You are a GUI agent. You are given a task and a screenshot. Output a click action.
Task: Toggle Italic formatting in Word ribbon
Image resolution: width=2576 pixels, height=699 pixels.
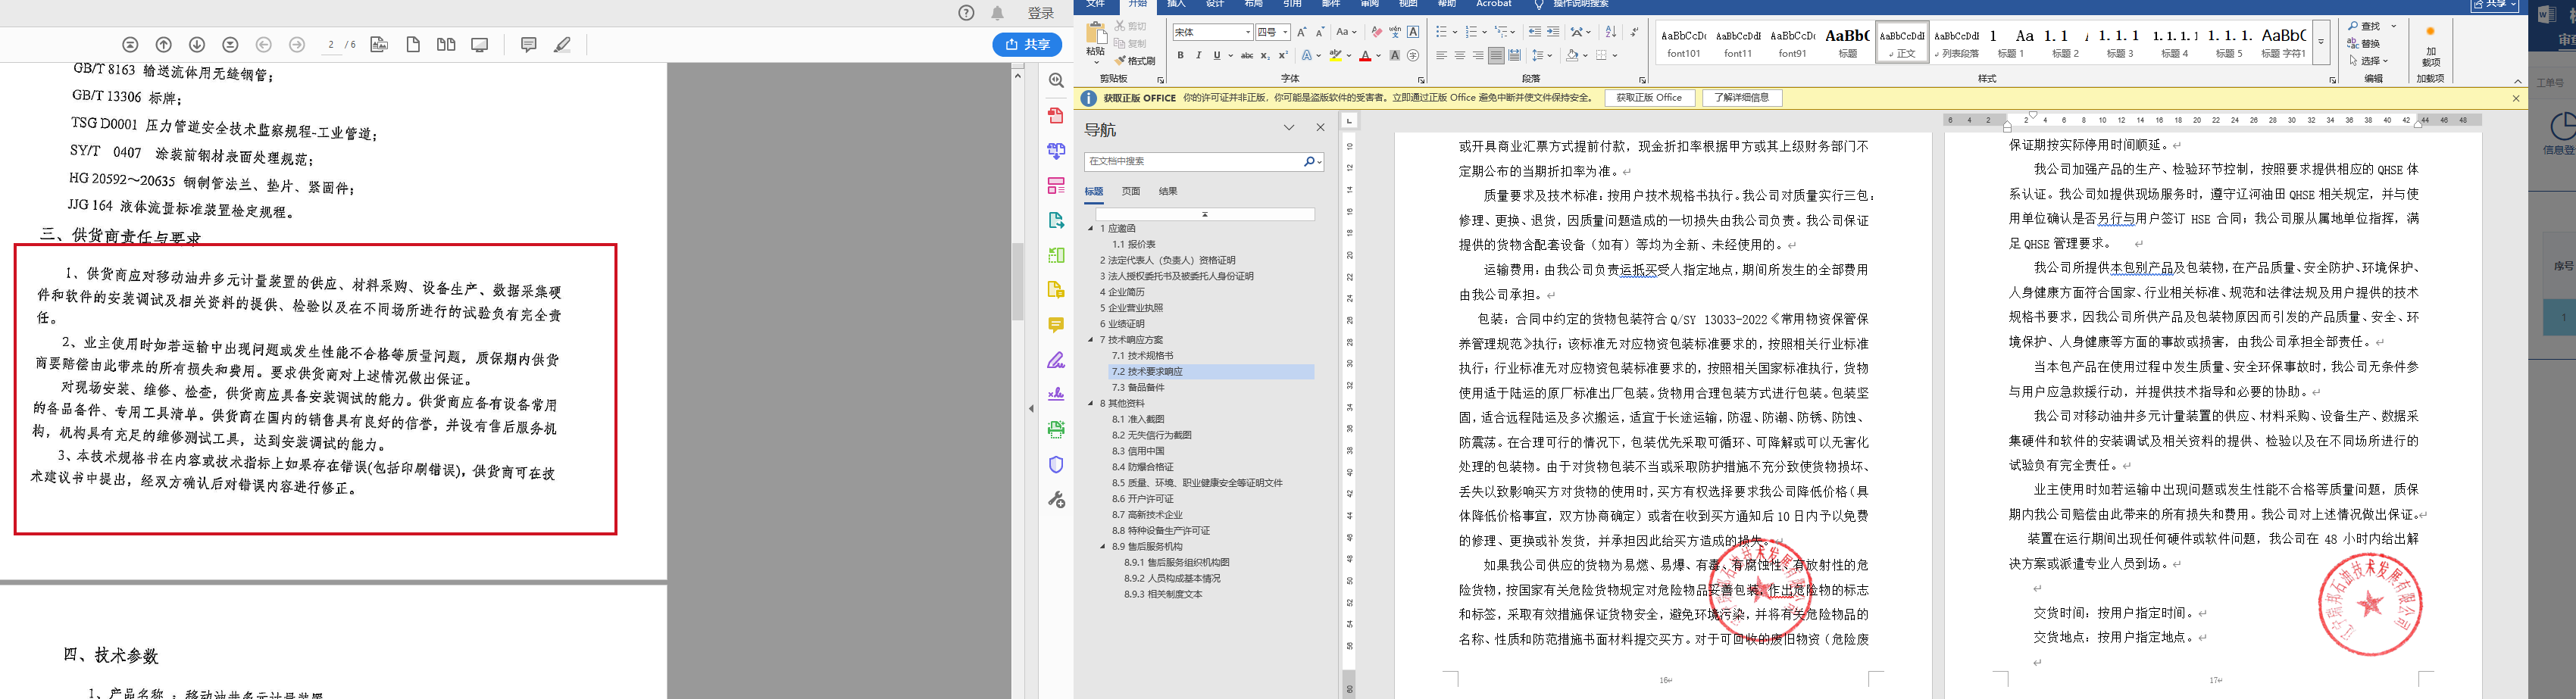(x=1198, y=56)
